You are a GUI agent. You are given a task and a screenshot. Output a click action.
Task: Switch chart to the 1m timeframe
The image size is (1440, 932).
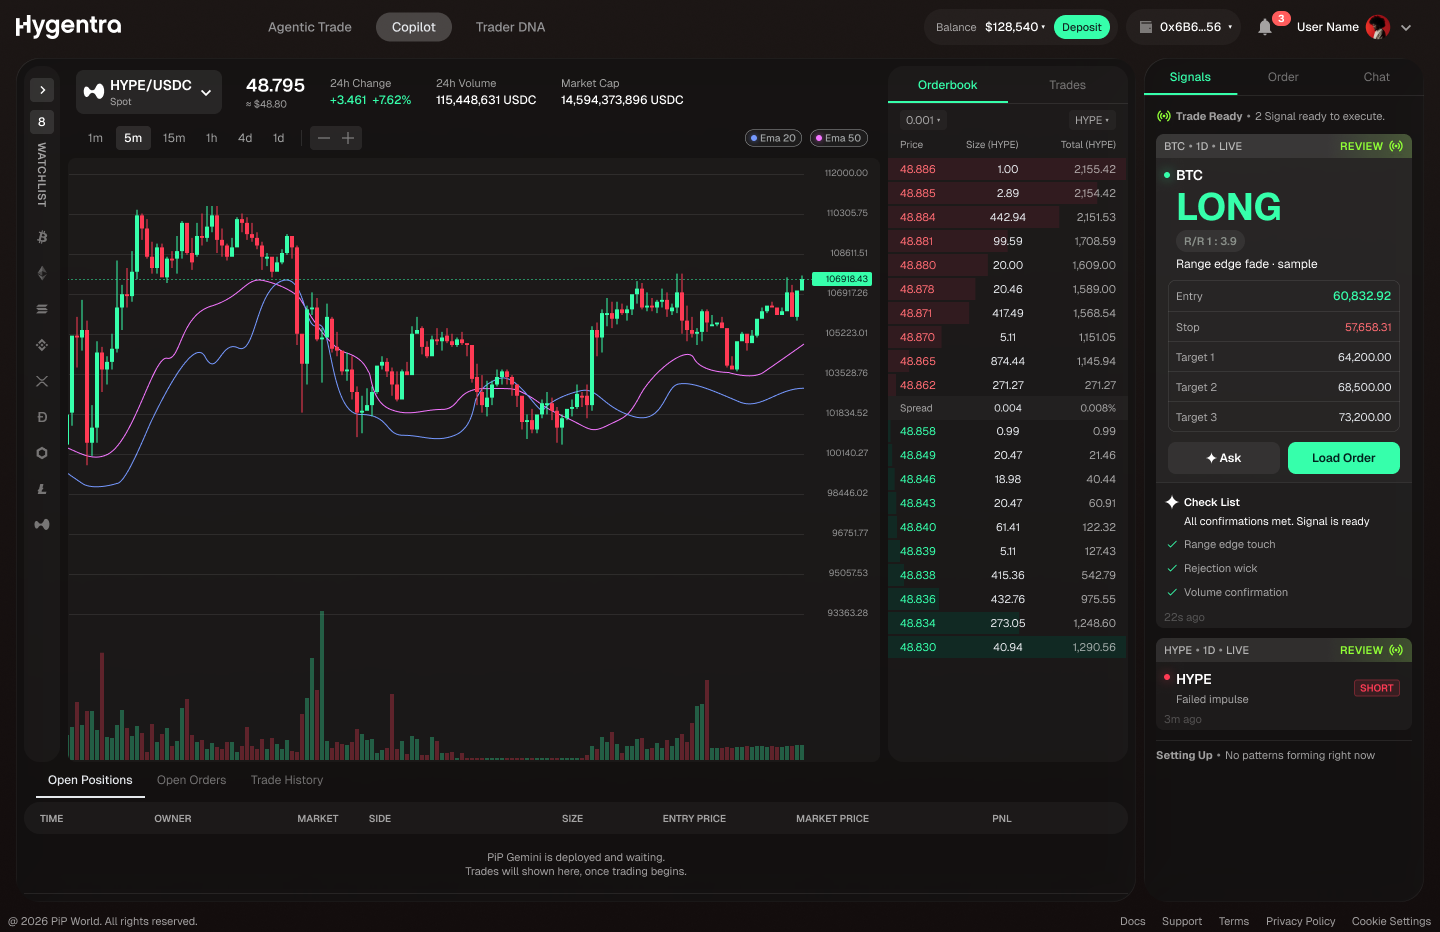point(95,138)
